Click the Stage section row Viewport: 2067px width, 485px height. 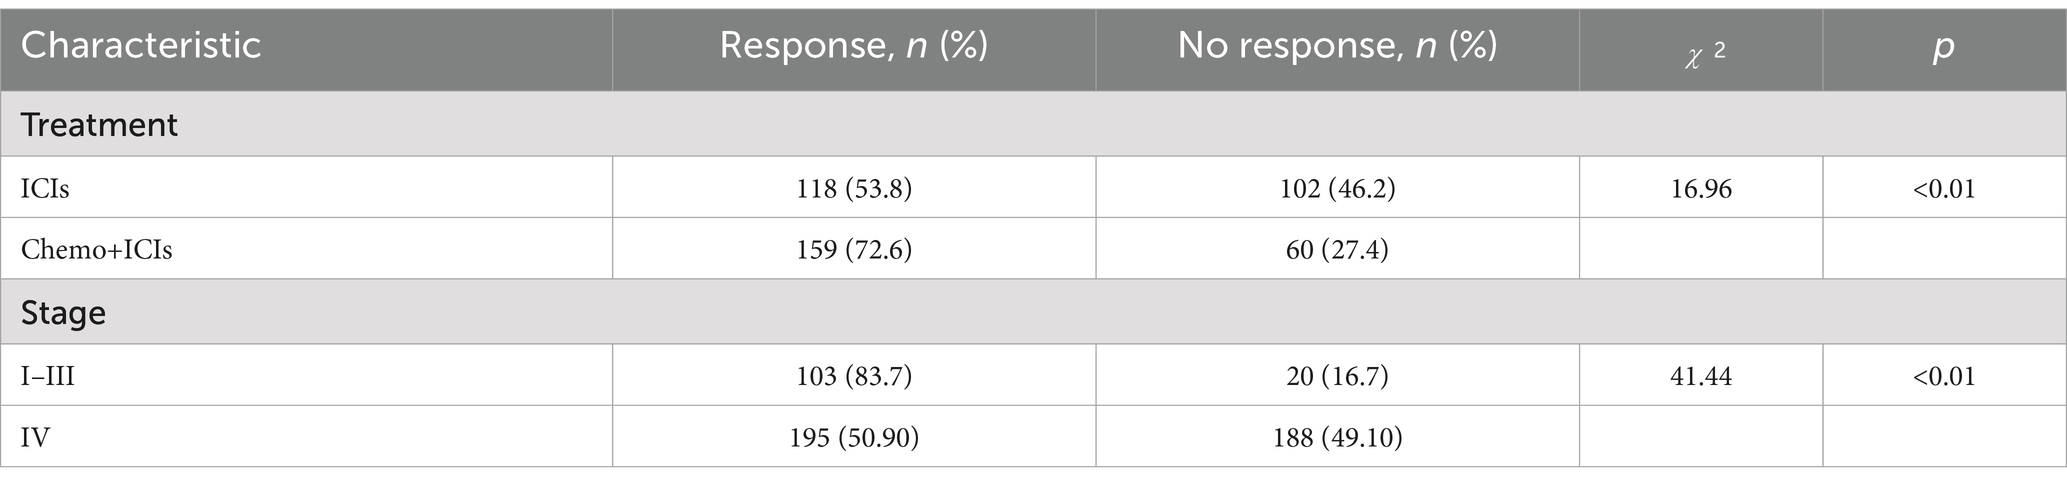point(63,313)
